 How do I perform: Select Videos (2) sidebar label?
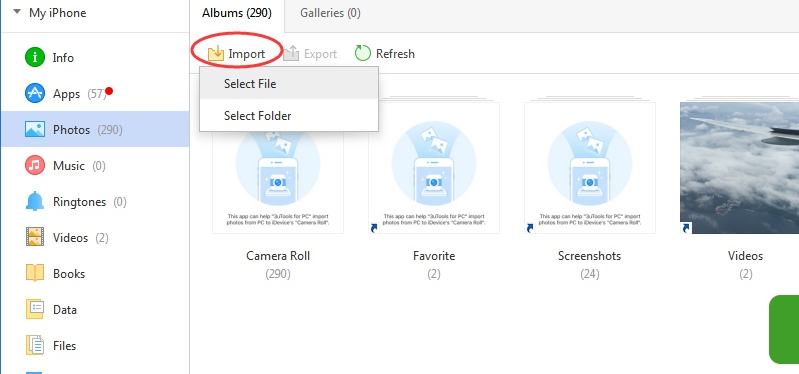(x=81, y=238)
